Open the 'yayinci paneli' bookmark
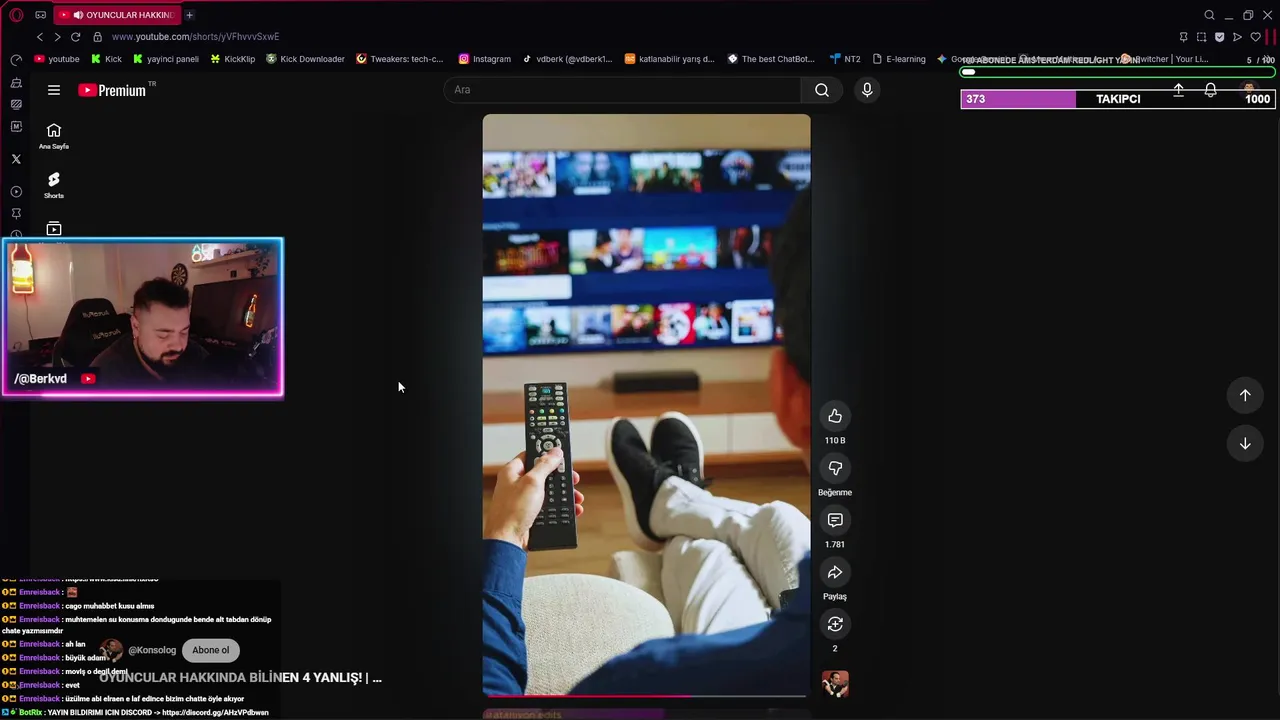This screenshot has height=720, width=1280. [166, 59]
